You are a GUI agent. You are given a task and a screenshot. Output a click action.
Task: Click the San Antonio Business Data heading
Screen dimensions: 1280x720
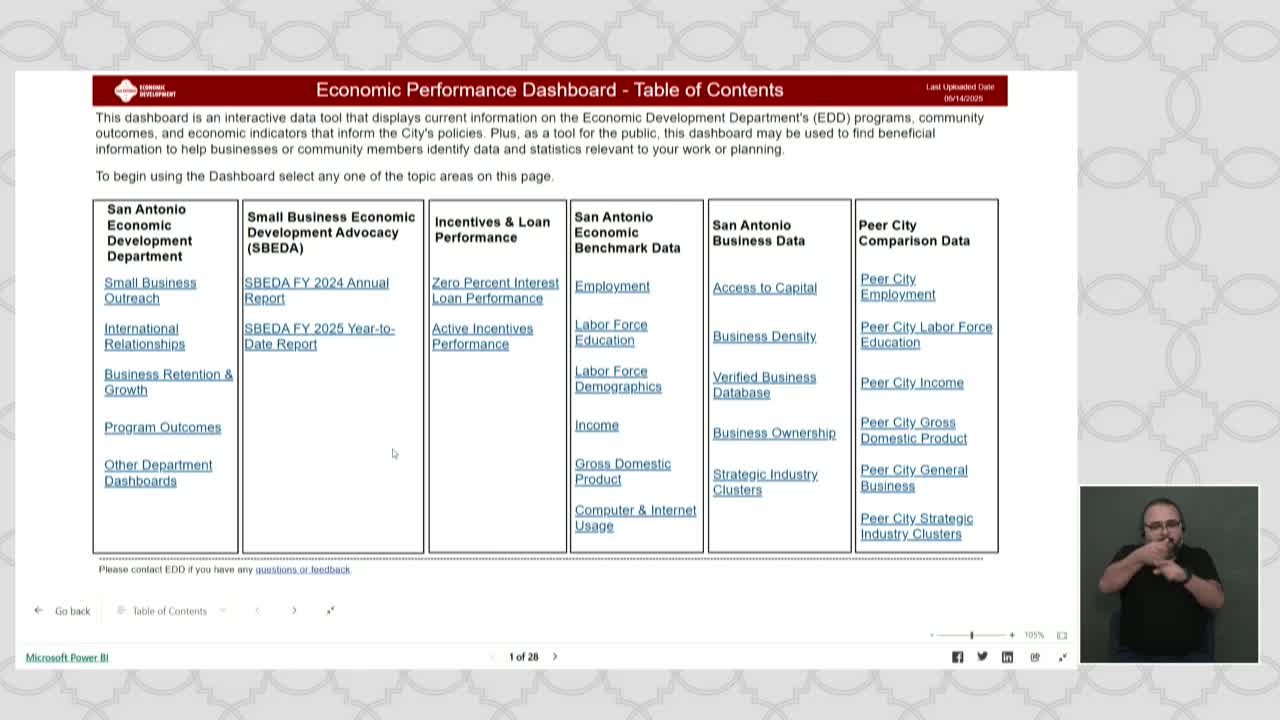(759, 233)
